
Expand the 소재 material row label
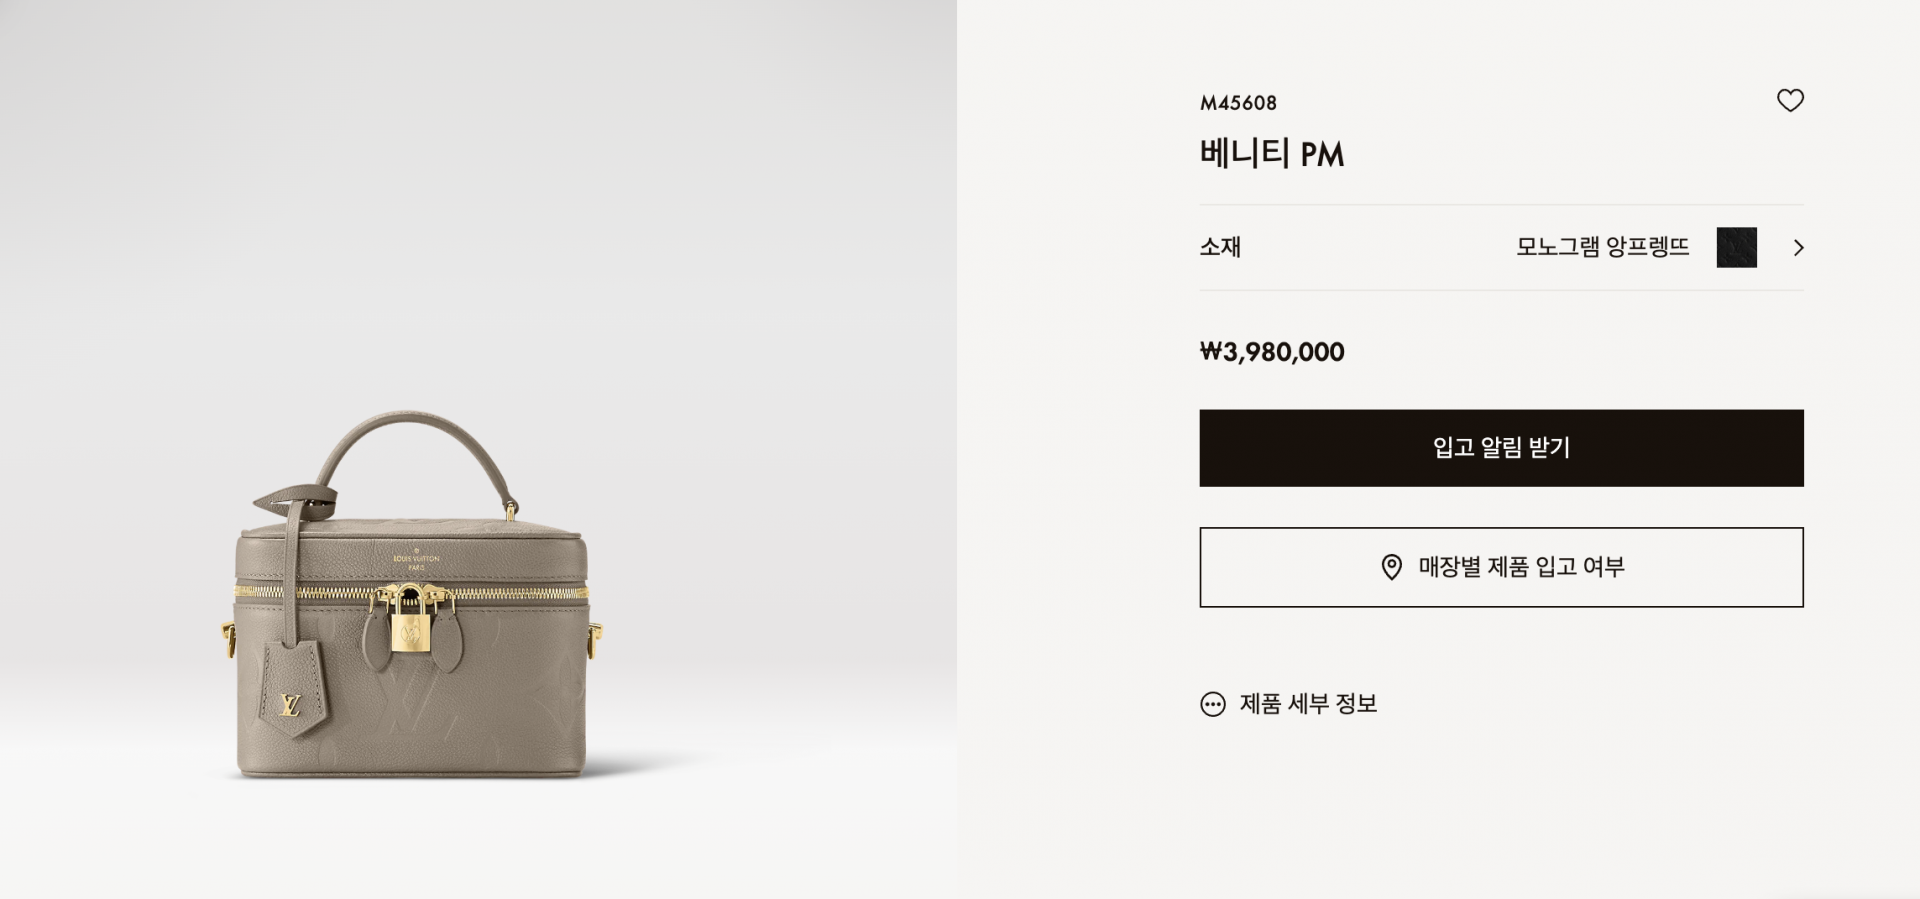click(1220, 247)
